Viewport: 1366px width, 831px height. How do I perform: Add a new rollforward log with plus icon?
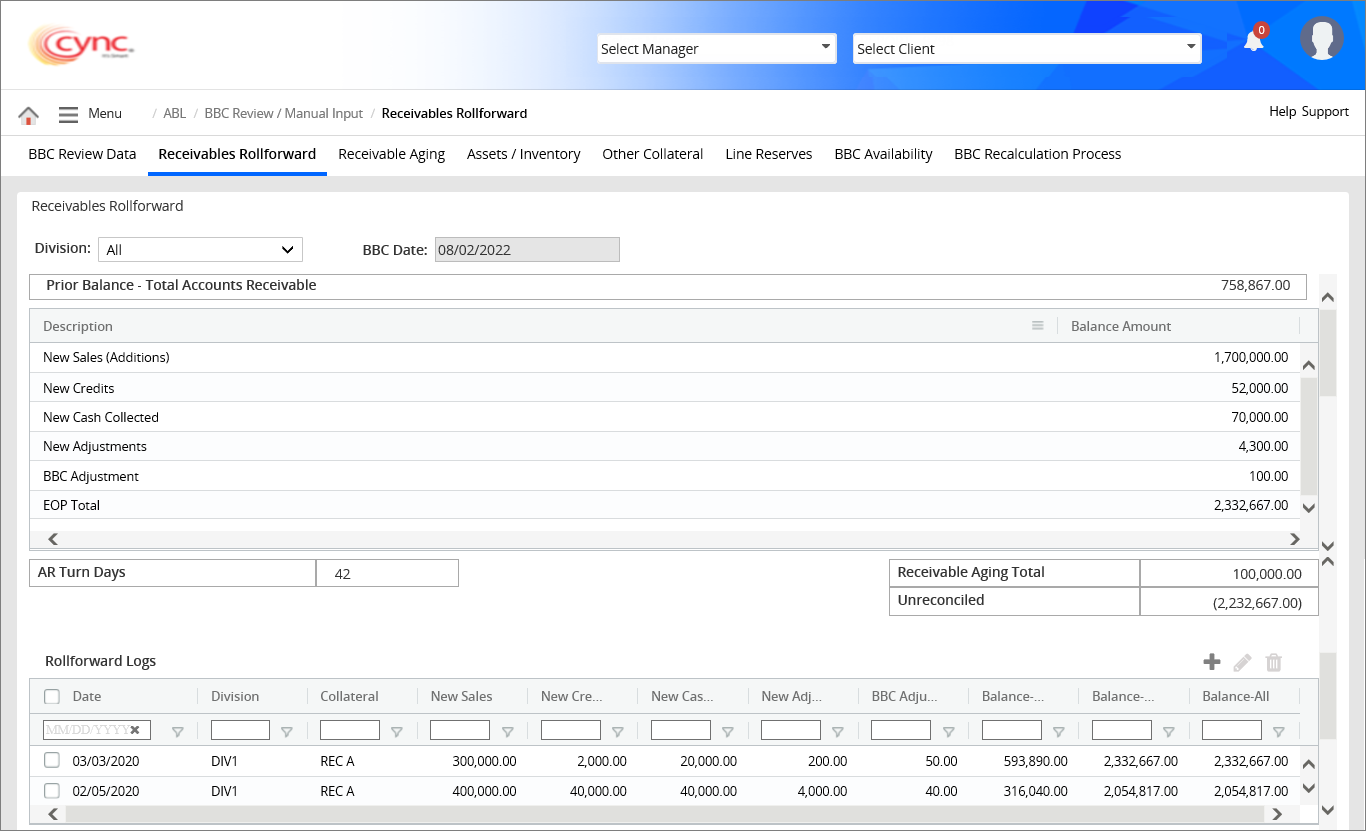(x=1211, y=662)
